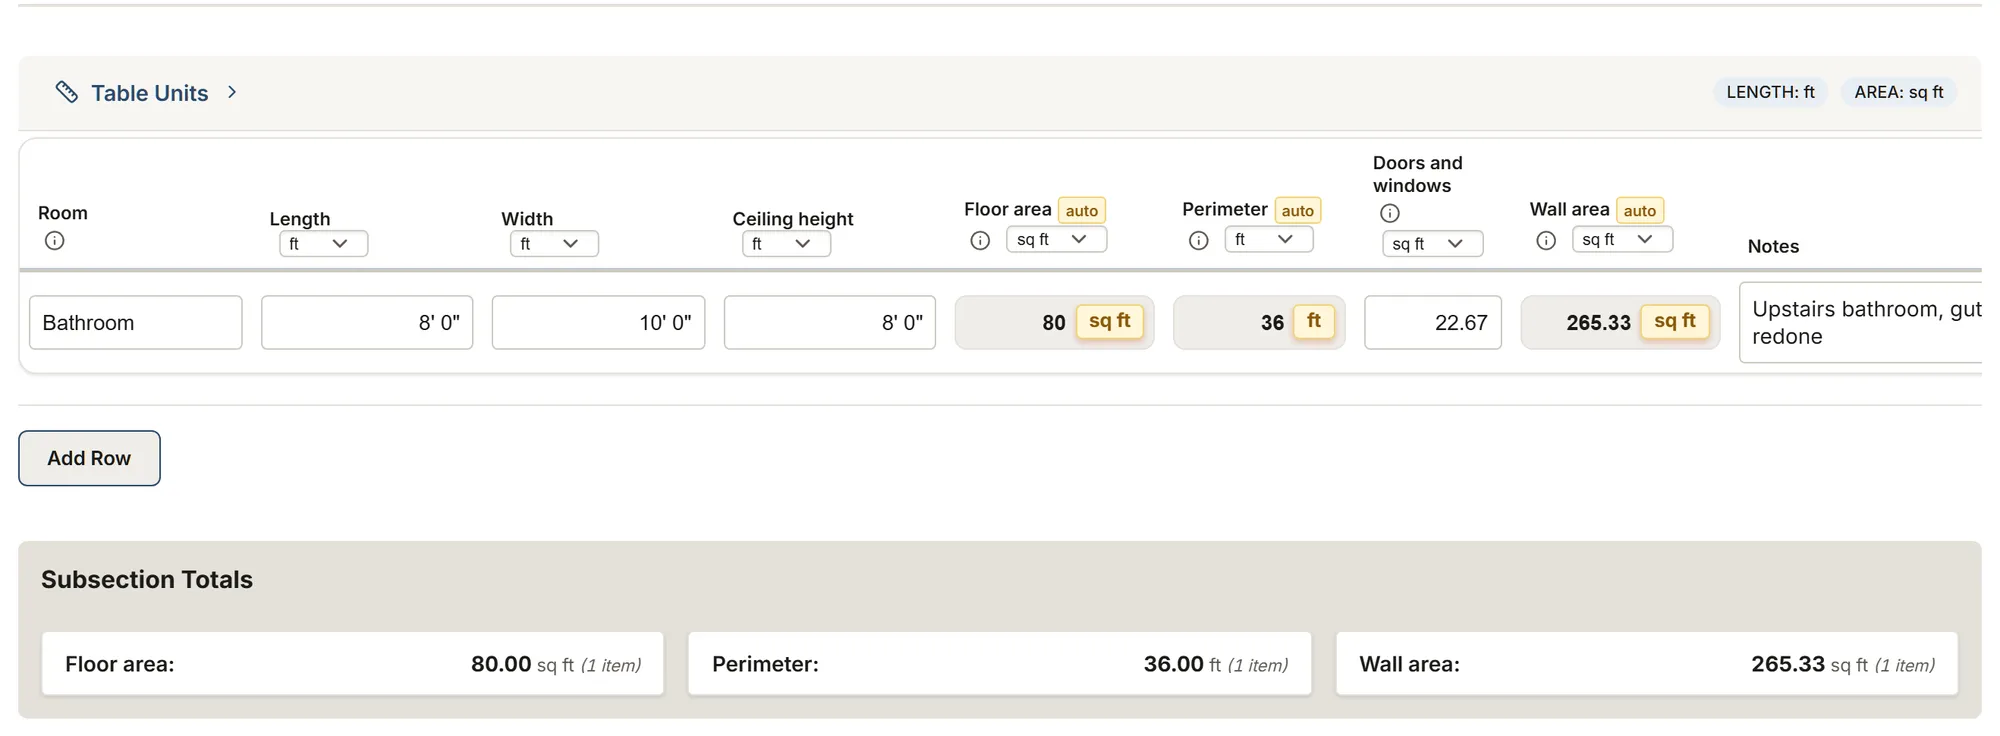
Task: Select the computed wall area 265.33 in the row
Action: 1598,322
